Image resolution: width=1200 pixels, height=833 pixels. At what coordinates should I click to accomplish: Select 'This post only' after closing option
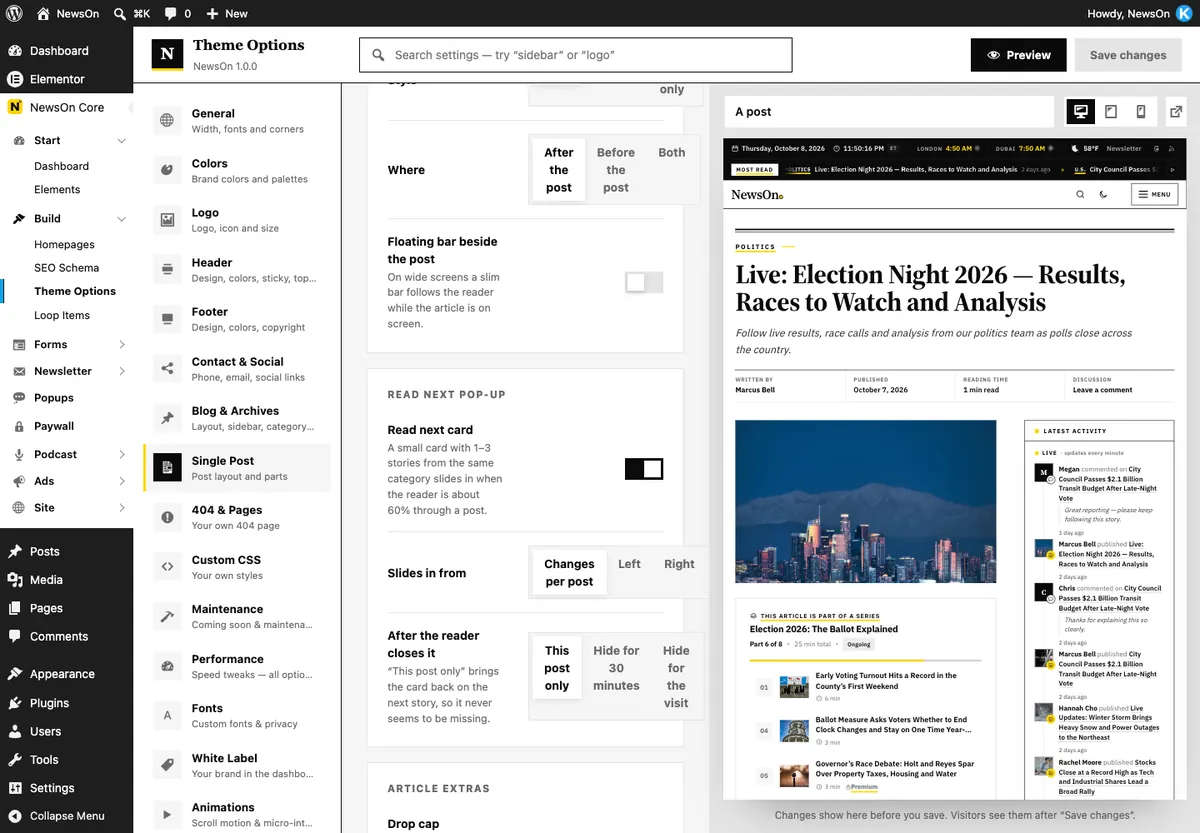point(557,668)
